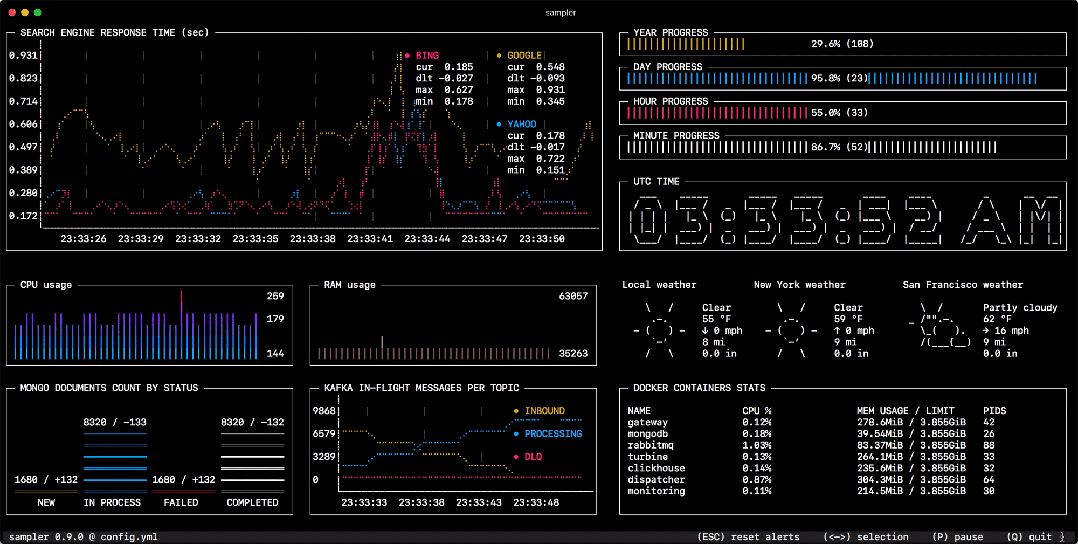Click the IN PROCESS status label
The width and height of the screenshot is (1078, 544).
pos(112,503)
